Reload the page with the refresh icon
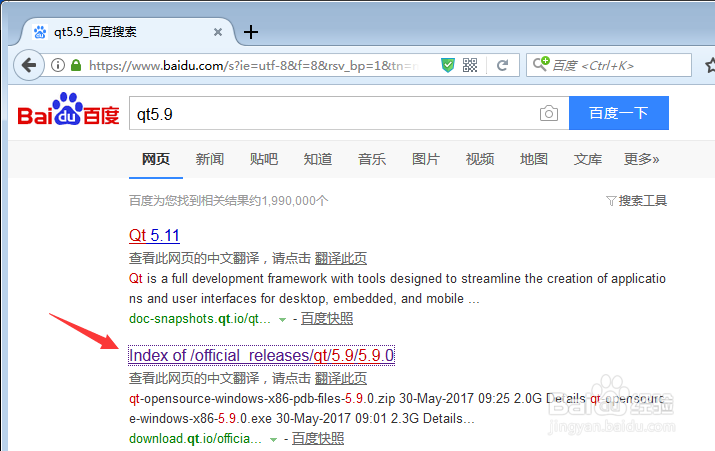 point(502,65)
